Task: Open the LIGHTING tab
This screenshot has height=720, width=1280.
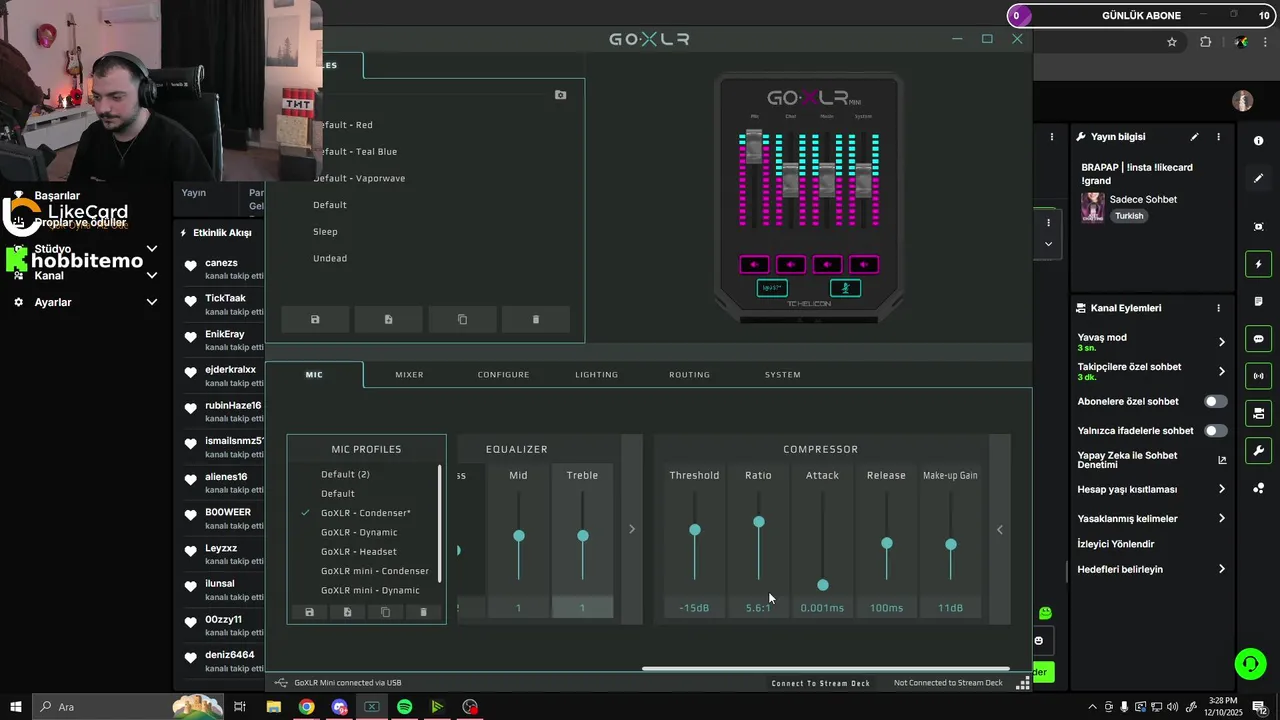Action: (596, 375)
